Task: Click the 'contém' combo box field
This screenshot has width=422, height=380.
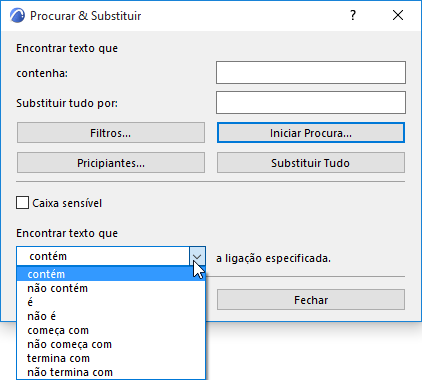Action: point(103,256)
